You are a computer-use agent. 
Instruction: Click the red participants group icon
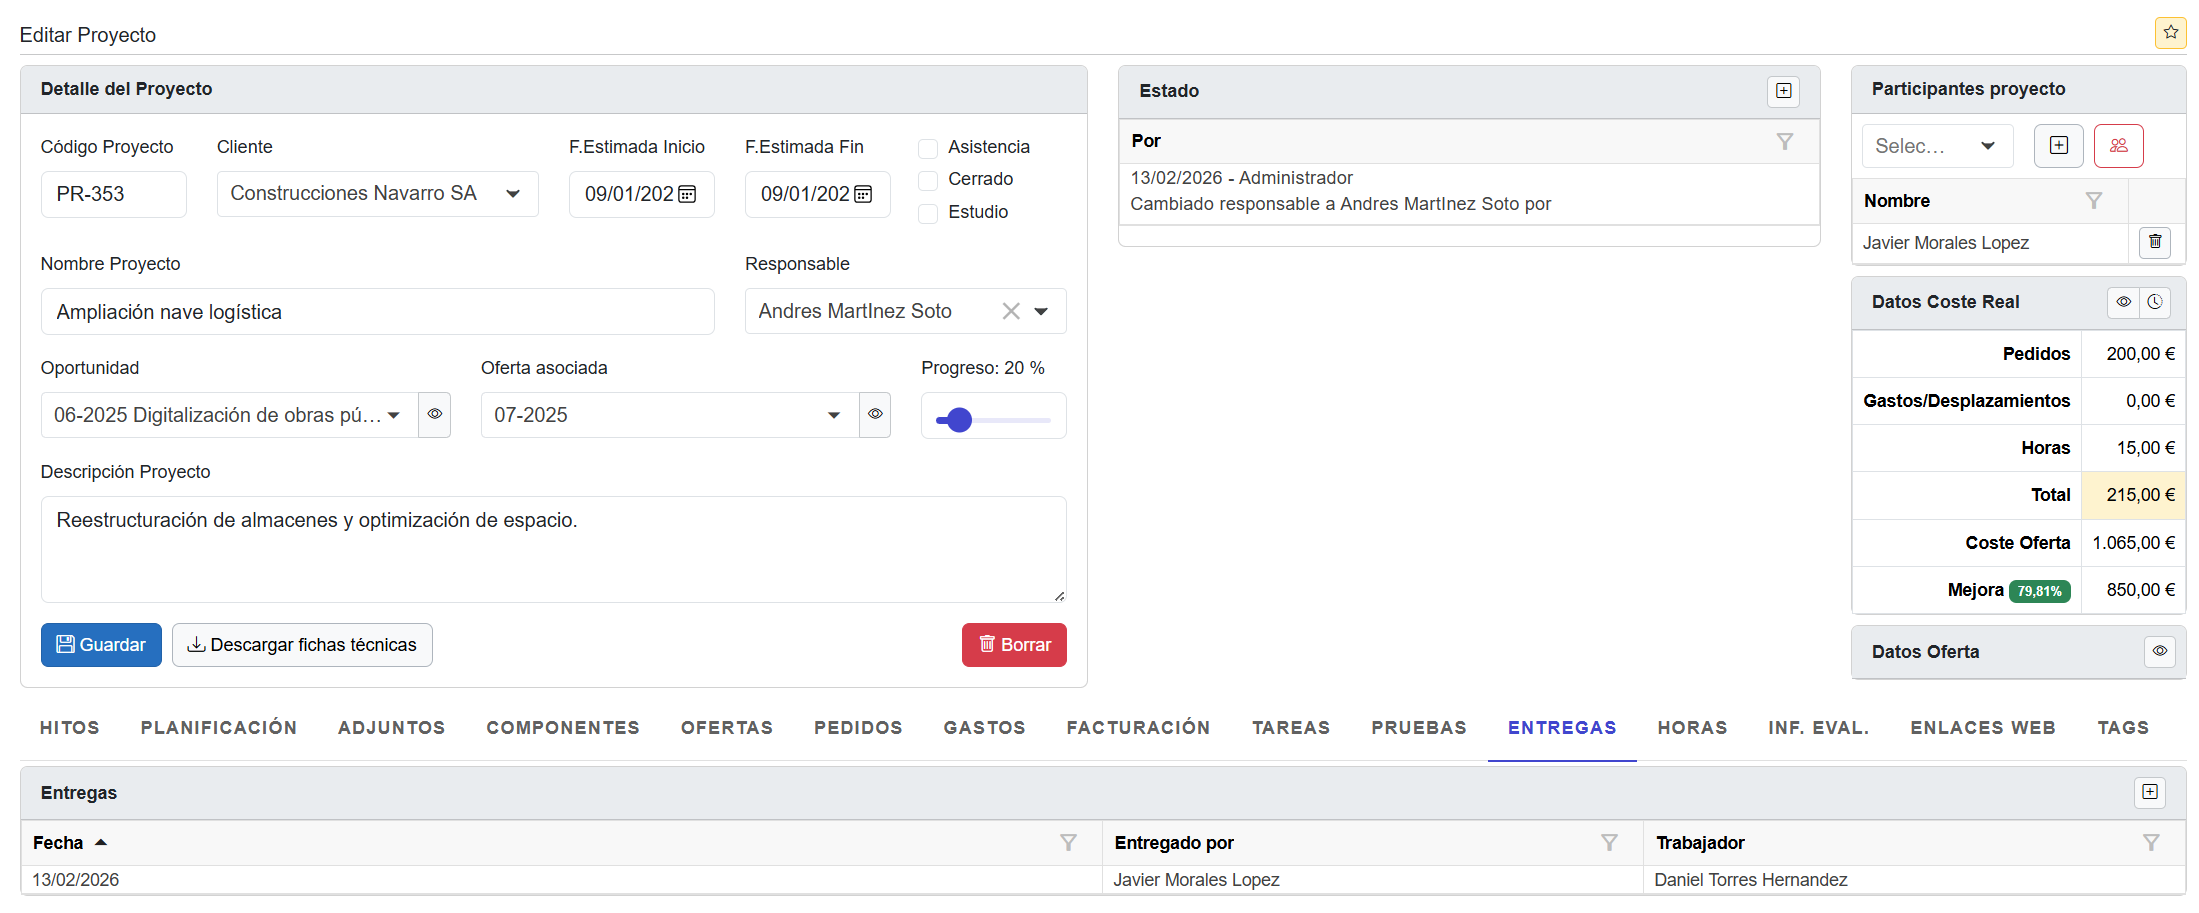2118,146
